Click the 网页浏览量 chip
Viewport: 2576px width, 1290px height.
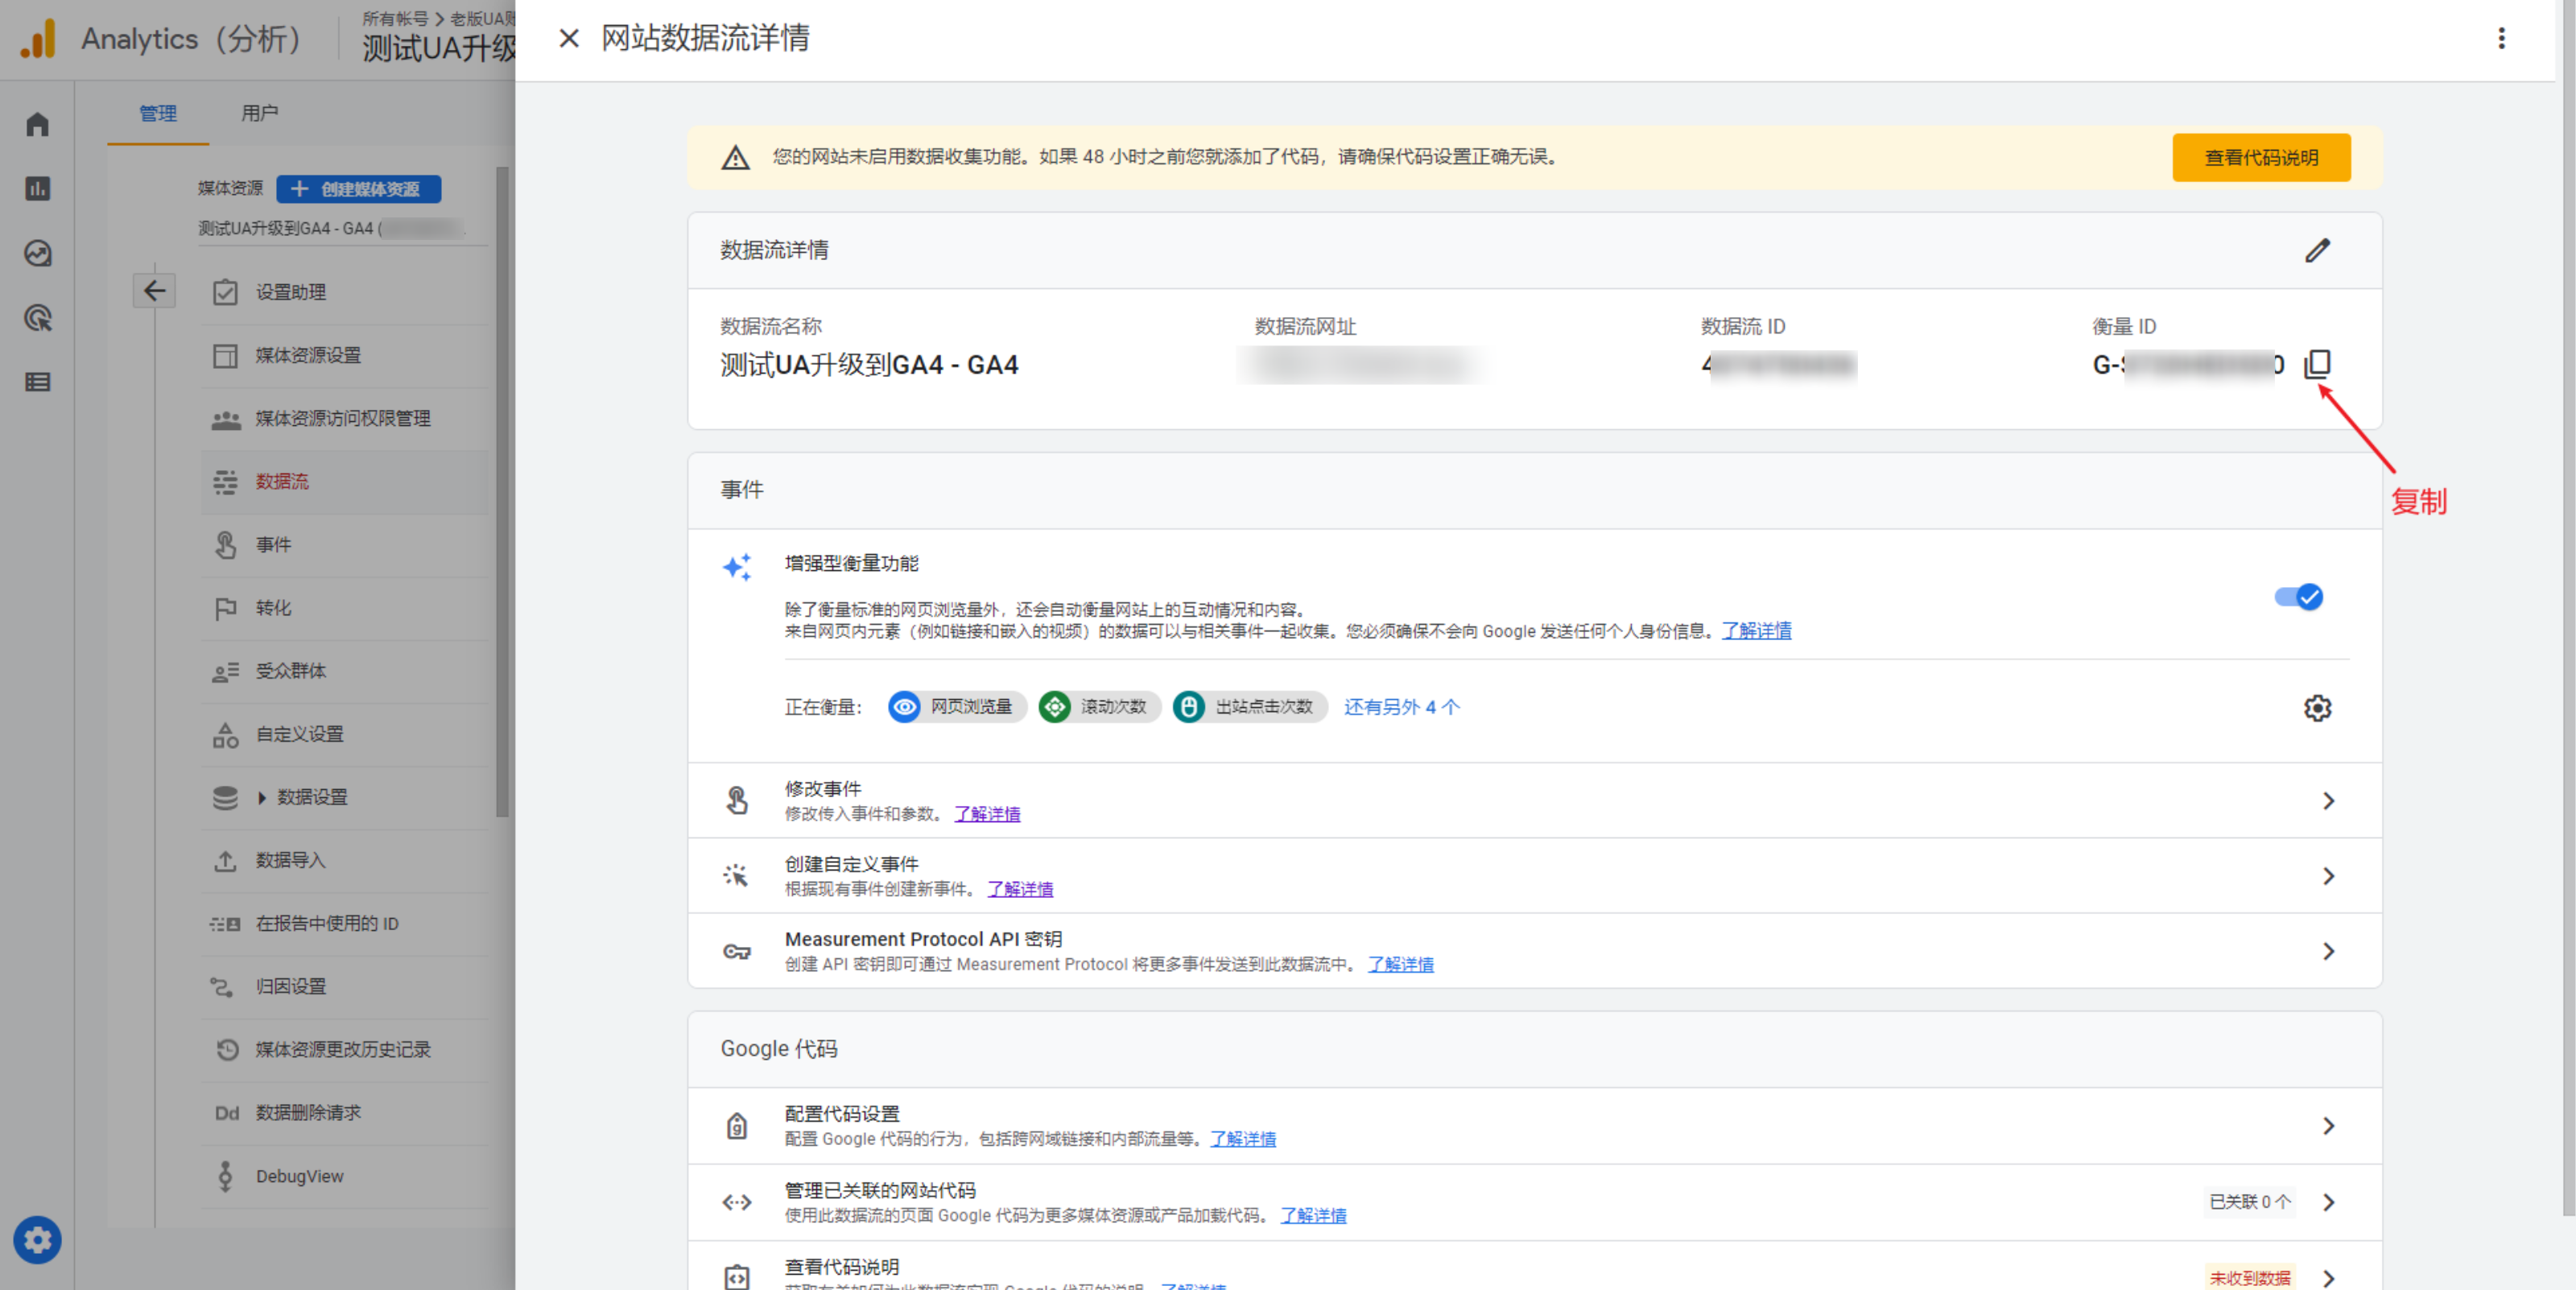pos(957,707)
